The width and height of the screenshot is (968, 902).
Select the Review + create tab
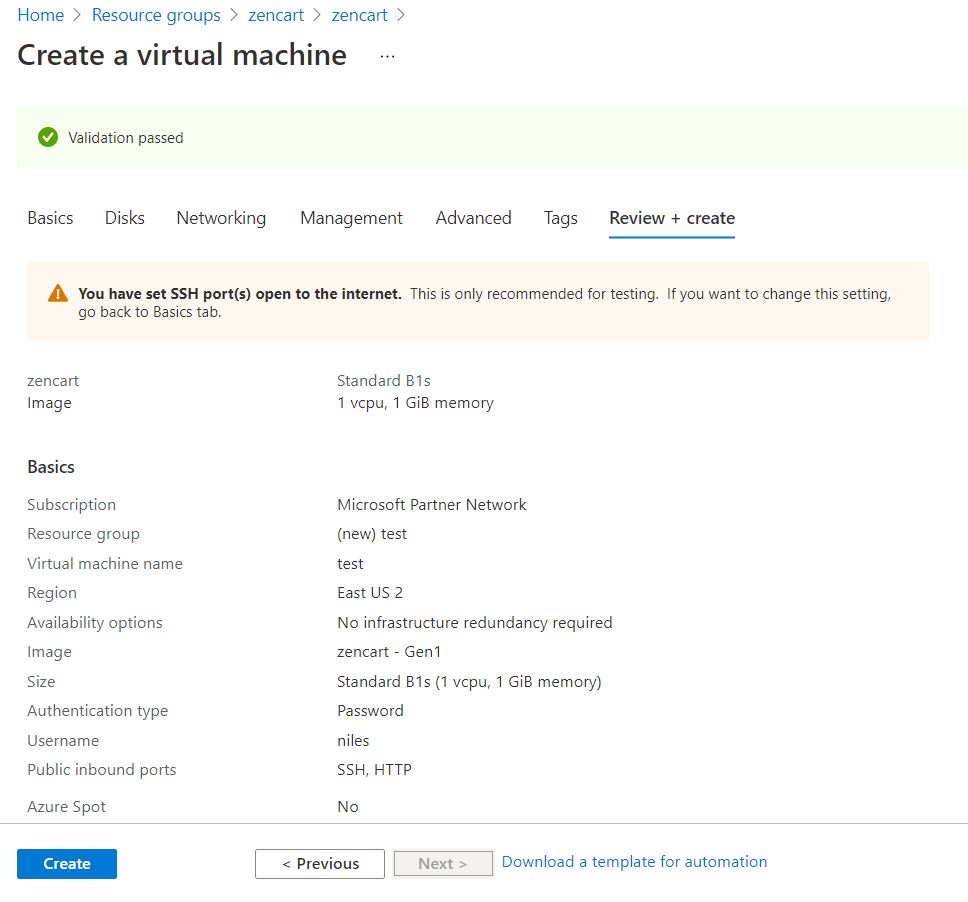tap(672, 218)
